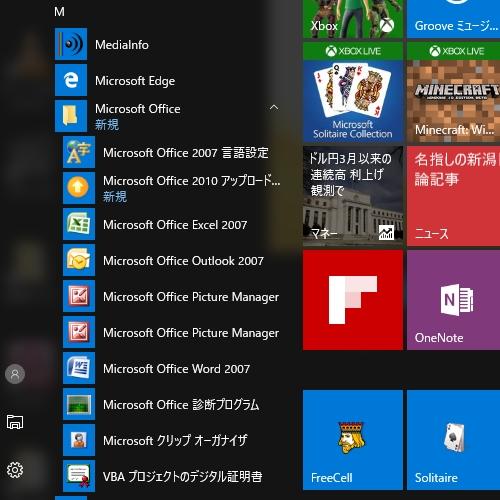Screen dimensions: 500x500
Task: Launch the Outlook 2007 icon
Action: point(79,260)
